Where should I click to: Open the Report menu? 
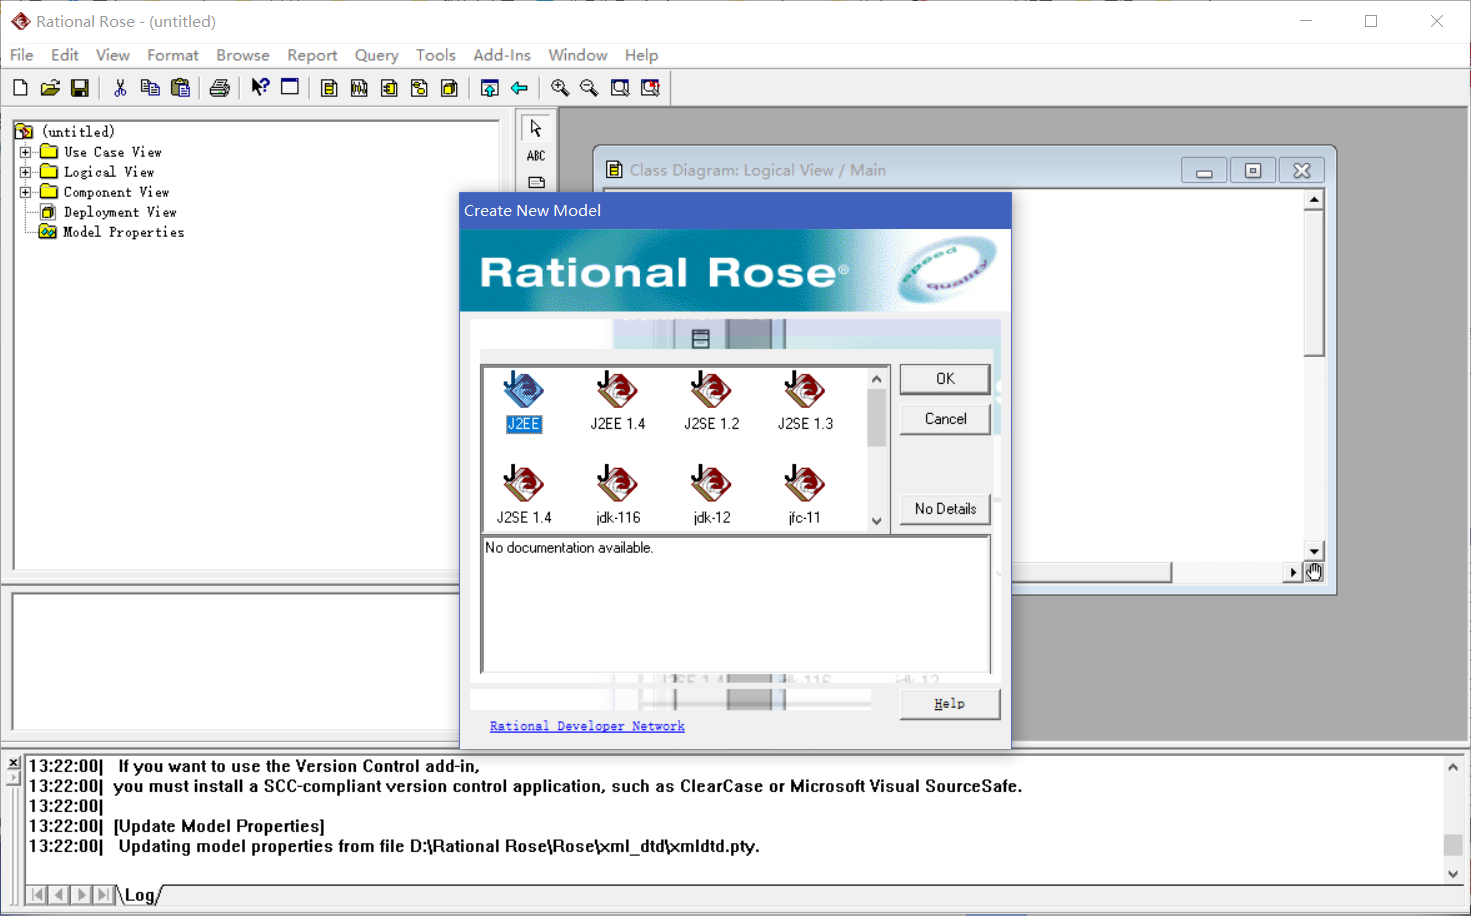pos(312,55)
